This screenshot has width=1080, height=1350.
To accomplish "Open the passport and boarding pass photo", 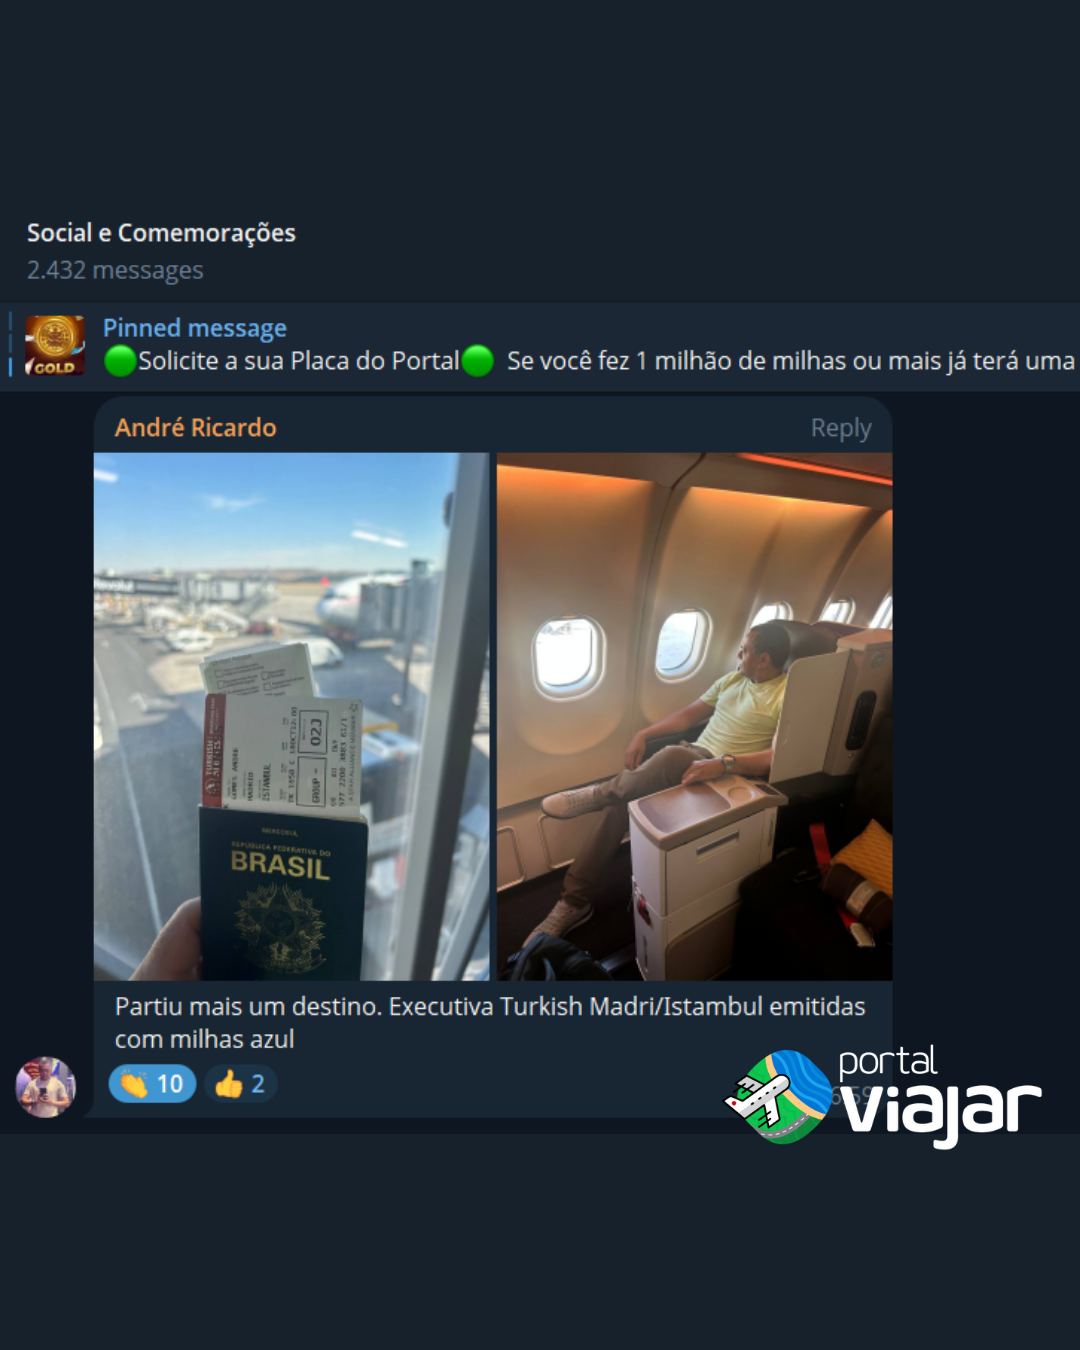I will click(291, 716).
